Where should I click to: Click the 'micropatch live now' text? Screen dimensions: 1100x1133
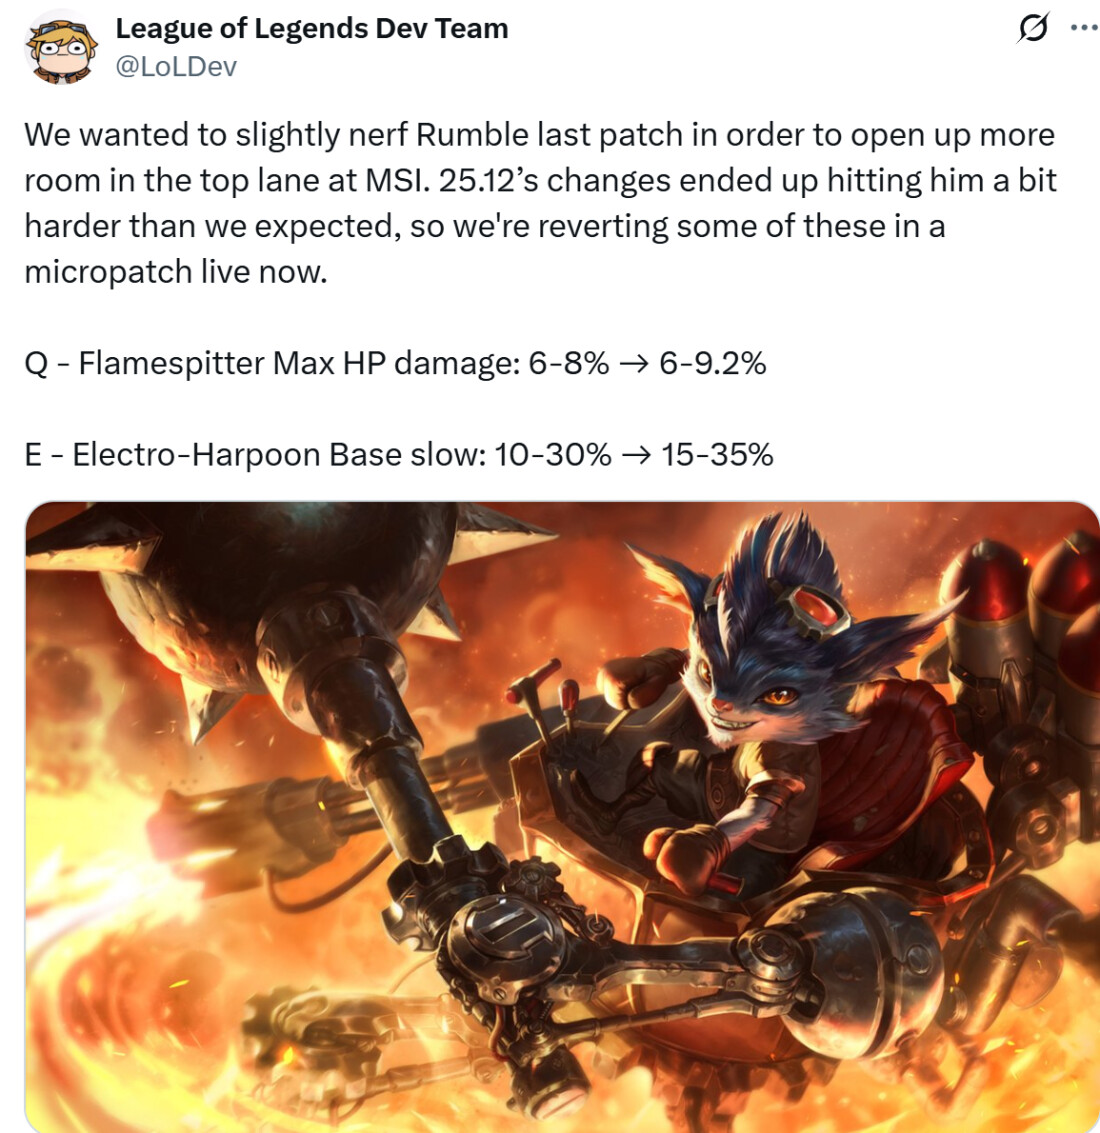coord(176,272)
